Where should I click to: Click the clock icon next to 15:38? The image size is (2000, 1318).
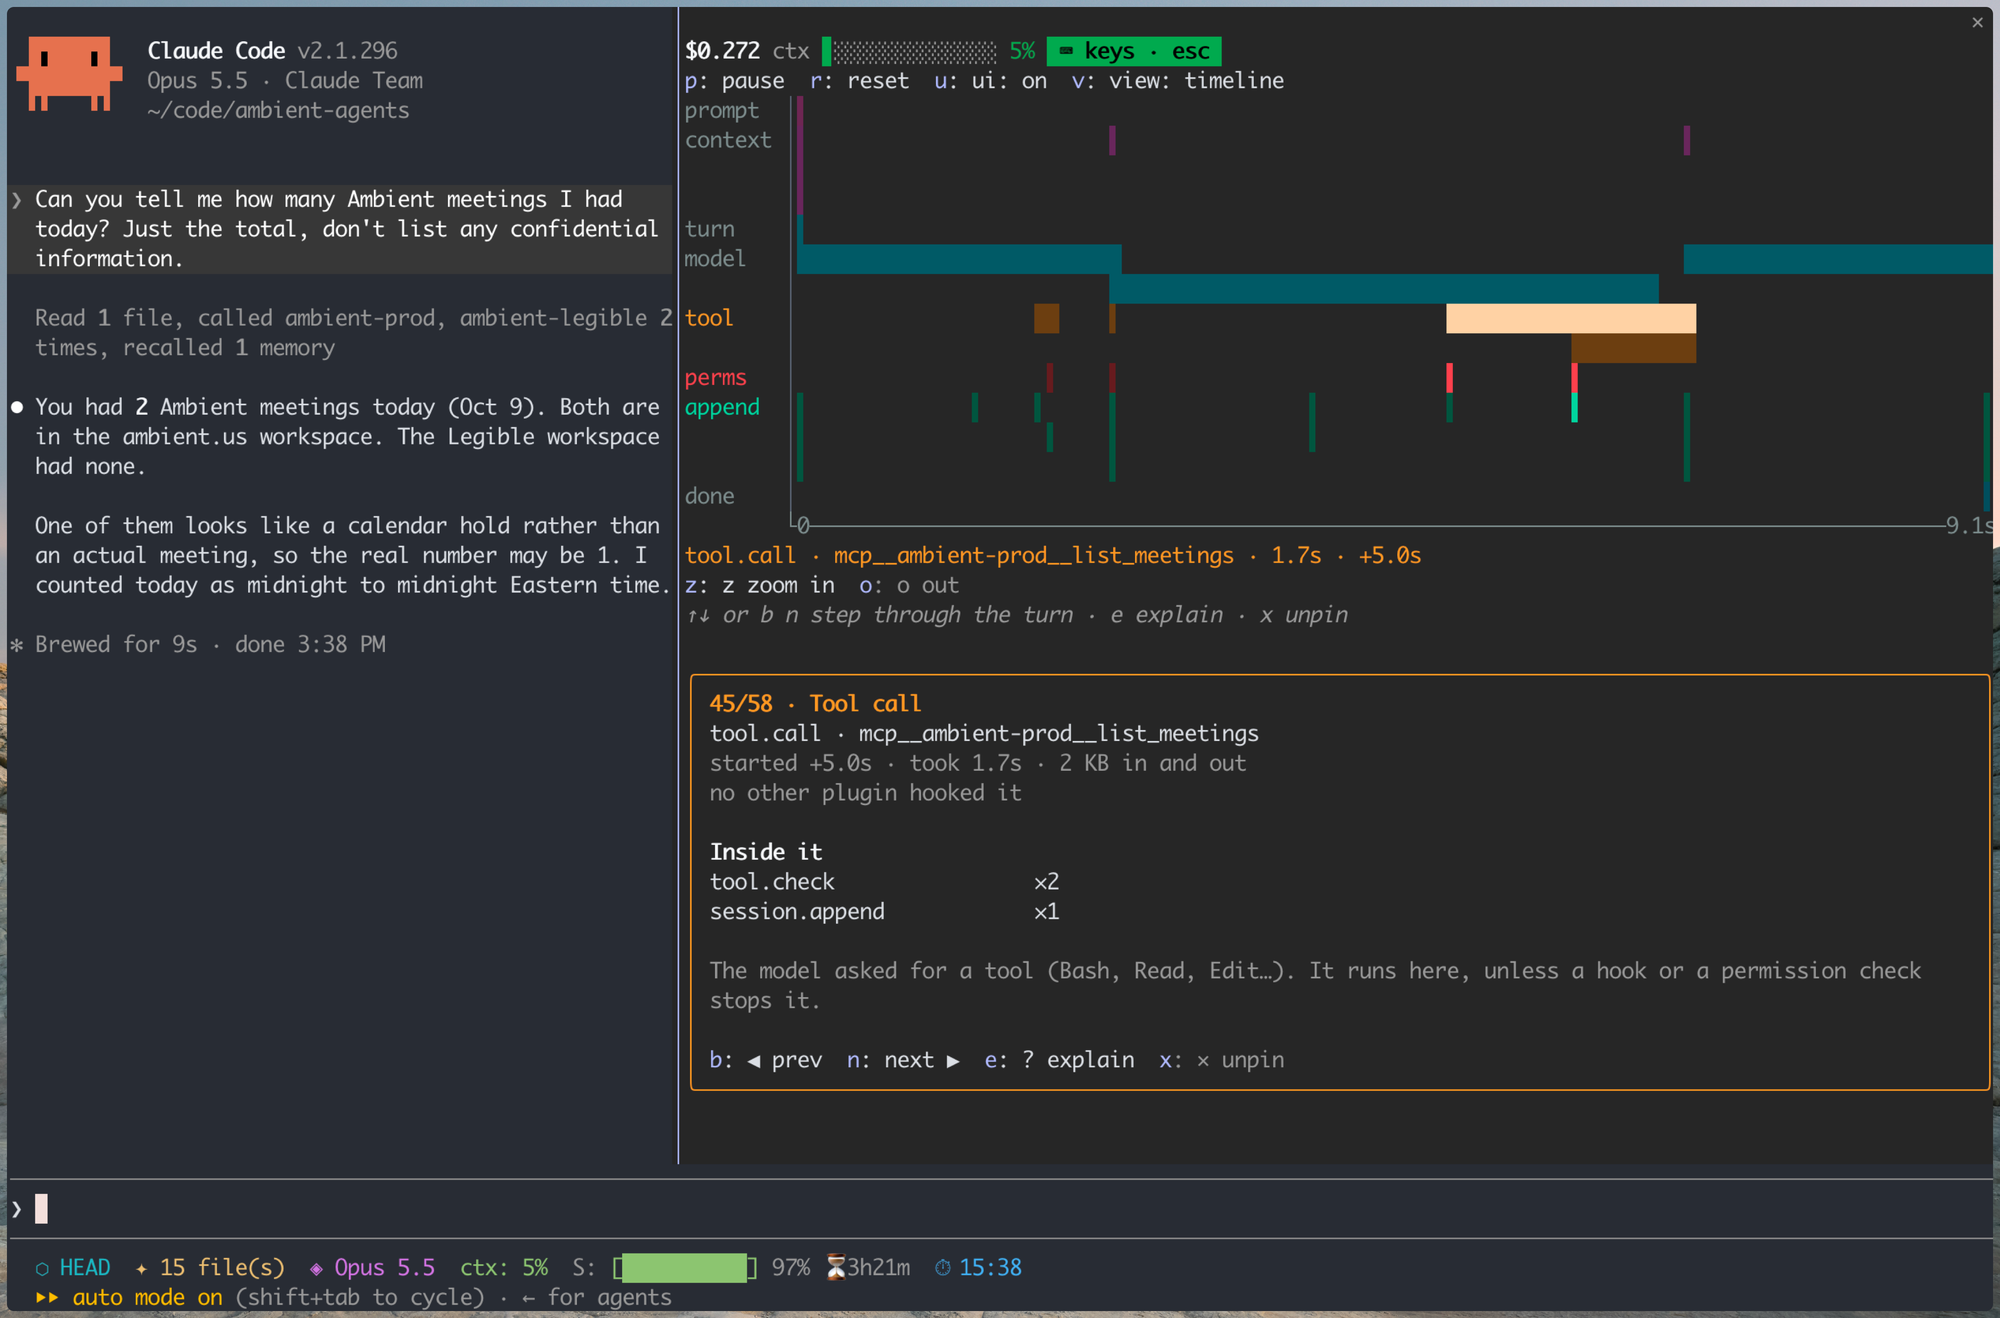pyautogui.click(x=942, y=1268)
